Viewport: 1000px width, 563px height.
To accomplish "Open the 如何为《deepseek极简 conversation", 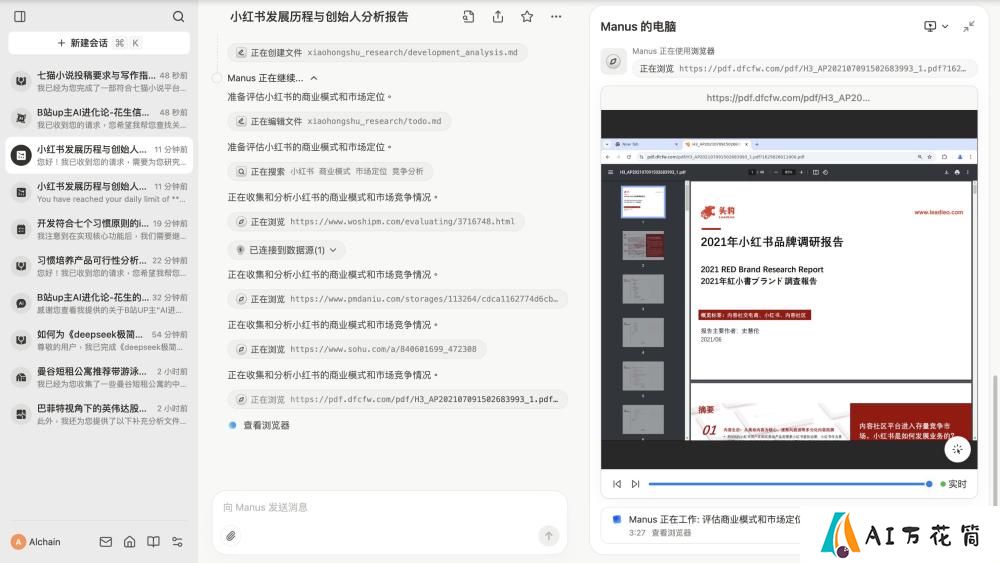I will tap(99, 340).
